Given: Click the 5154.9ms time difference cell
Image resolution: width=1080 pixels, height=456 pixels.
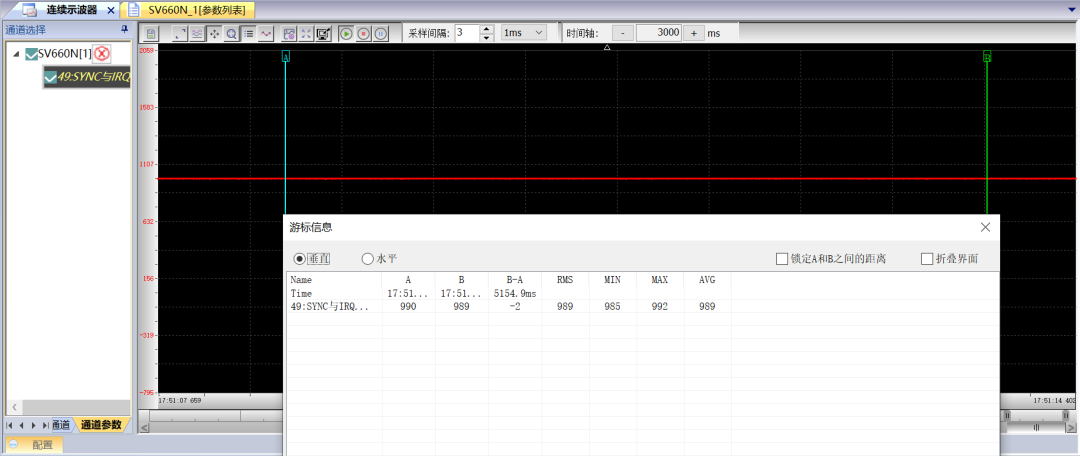Looking at the screenshot, I should click(515, 293).
